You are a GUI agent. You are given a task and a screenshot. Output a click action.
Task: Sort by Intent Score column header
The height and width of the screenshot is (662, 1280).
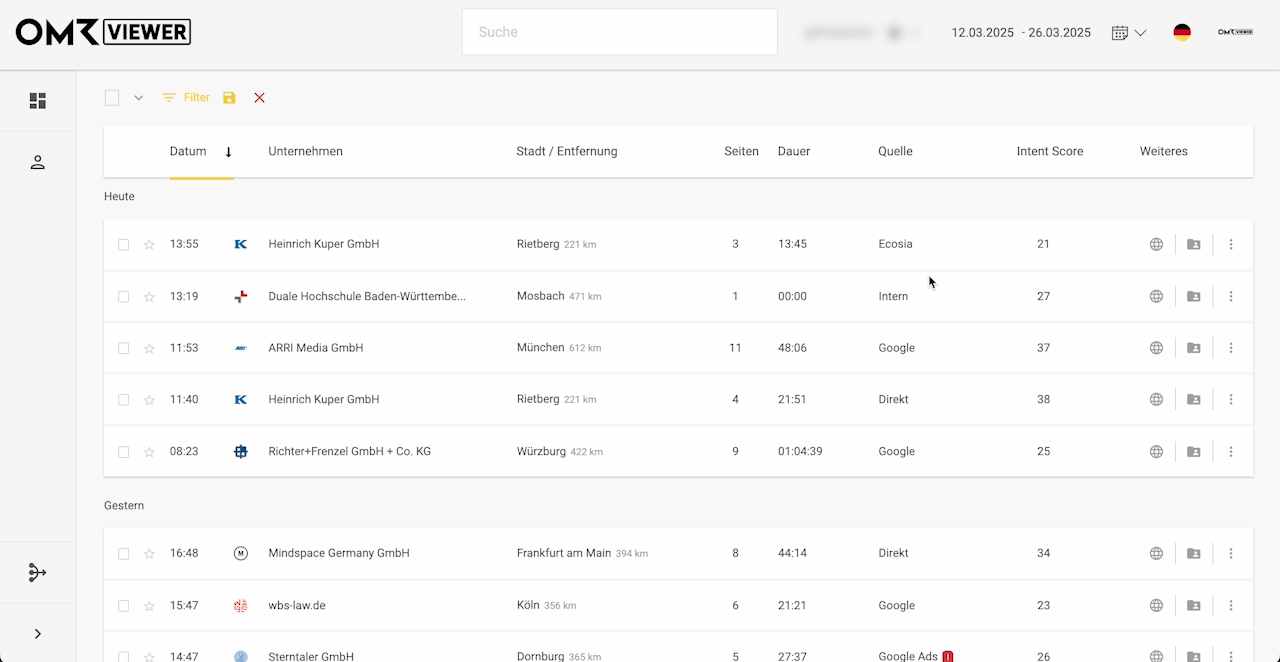click(1050, 152)
